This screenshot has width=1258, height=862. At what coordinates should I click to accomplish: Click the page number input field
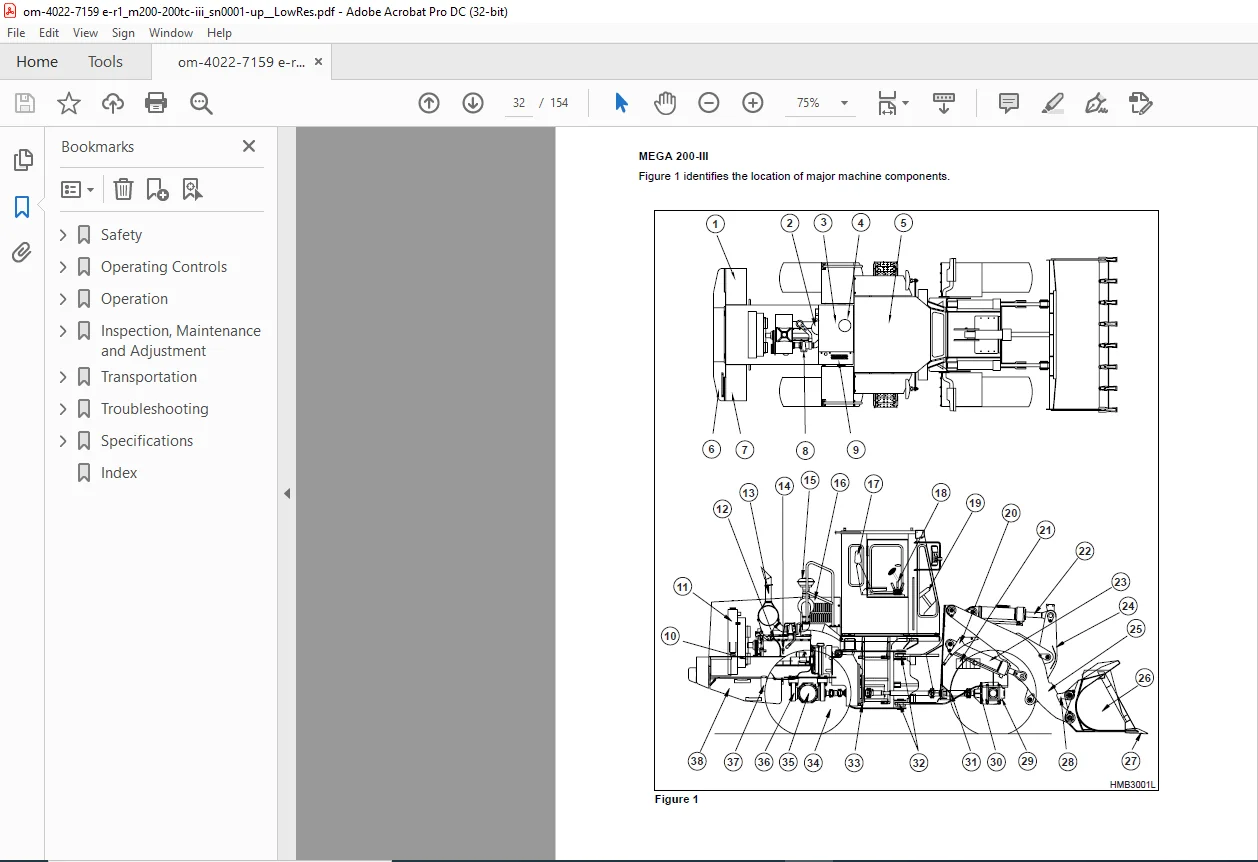(519, 103)
